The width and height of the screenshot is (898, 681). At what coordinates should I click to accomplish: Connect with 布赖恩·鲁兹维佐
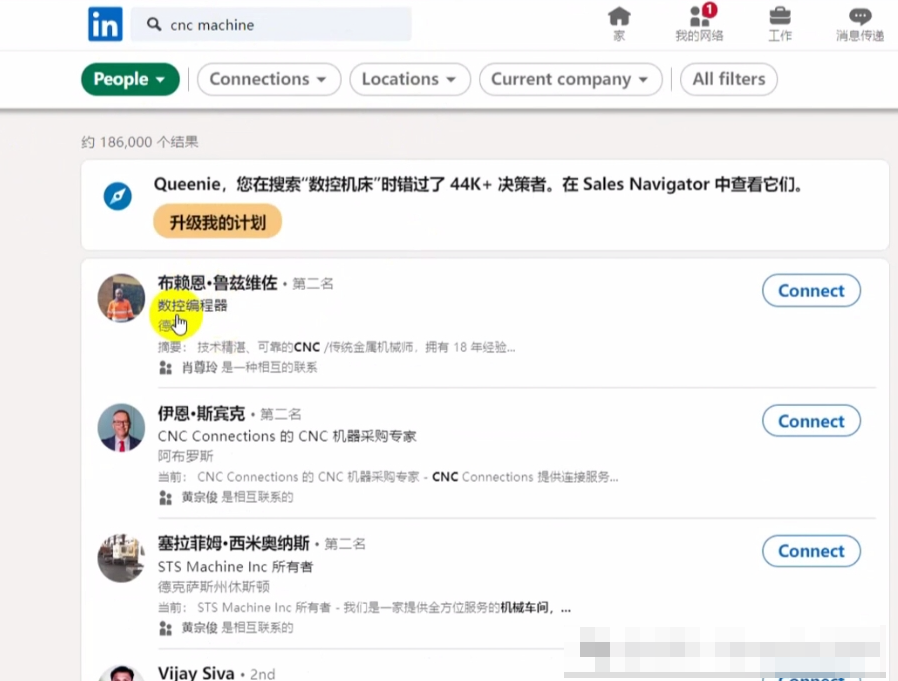click(811, 291)
